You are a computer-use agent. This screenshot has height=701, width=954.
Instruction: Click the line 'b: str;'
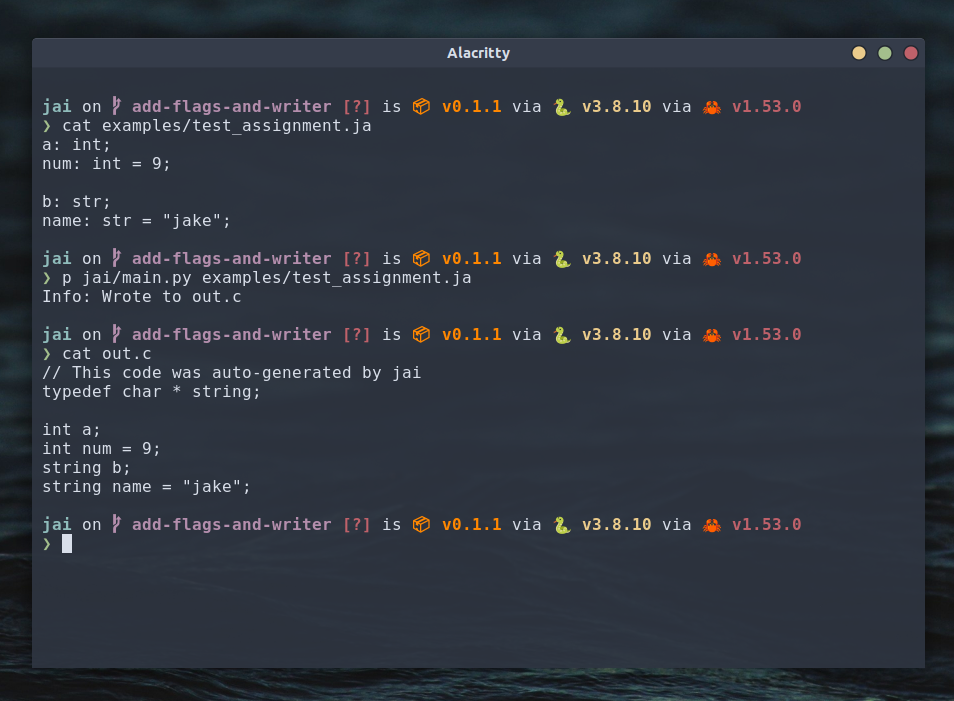(x=77, y=201)
